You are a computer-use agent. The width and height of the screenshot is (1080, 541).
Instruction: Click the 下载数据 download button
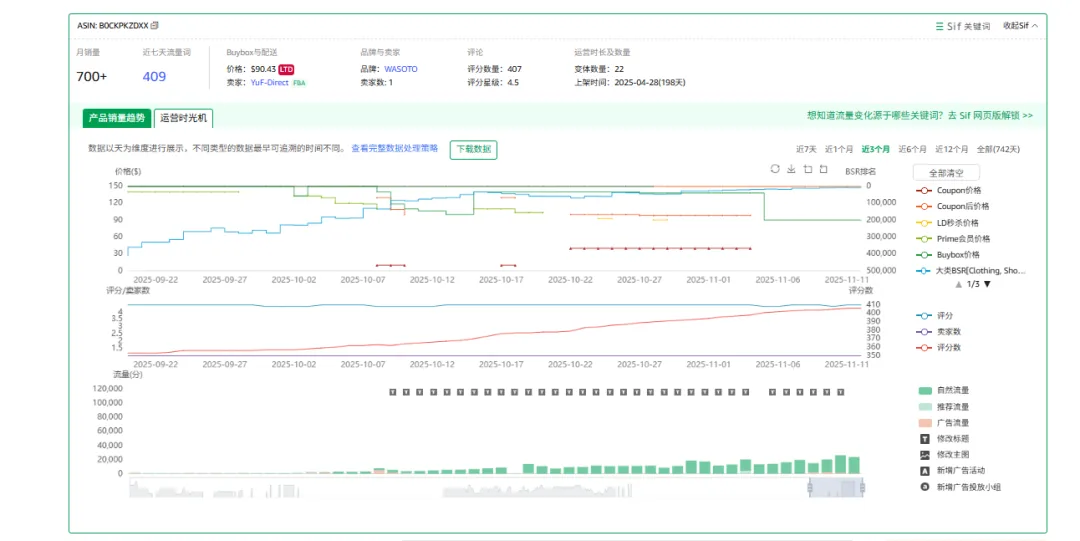[x=473, y=150]
